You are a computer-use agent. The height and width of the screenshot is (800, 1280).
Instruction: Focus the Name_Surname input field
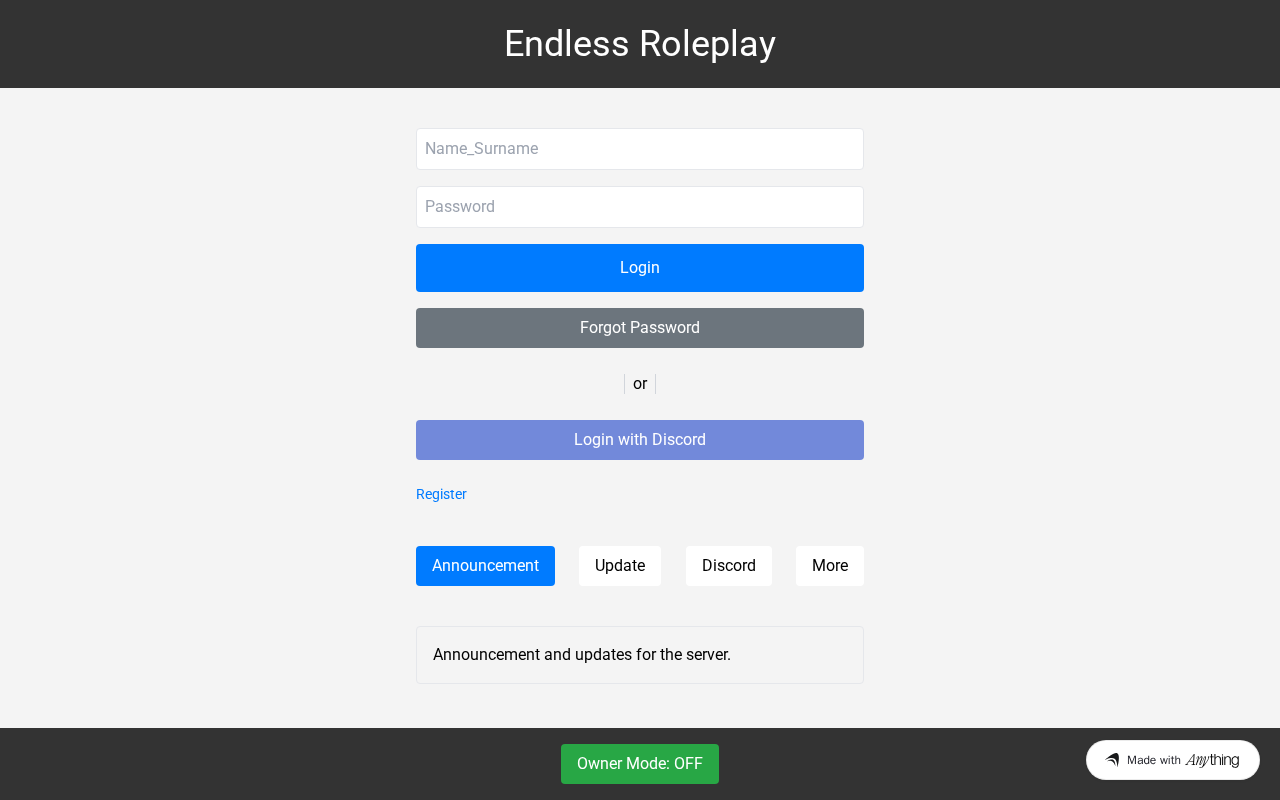(640, 149)
